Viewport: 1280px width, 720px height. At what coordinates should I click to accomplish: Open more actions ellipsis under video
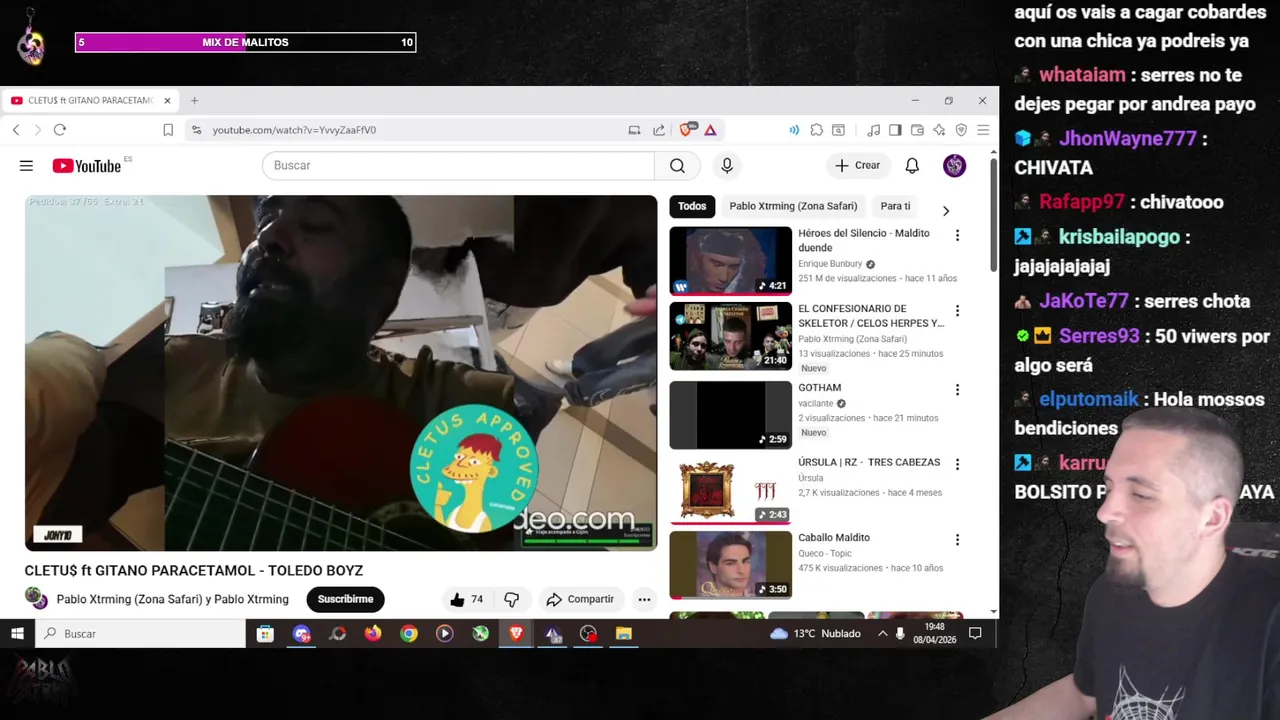(644, 599)
